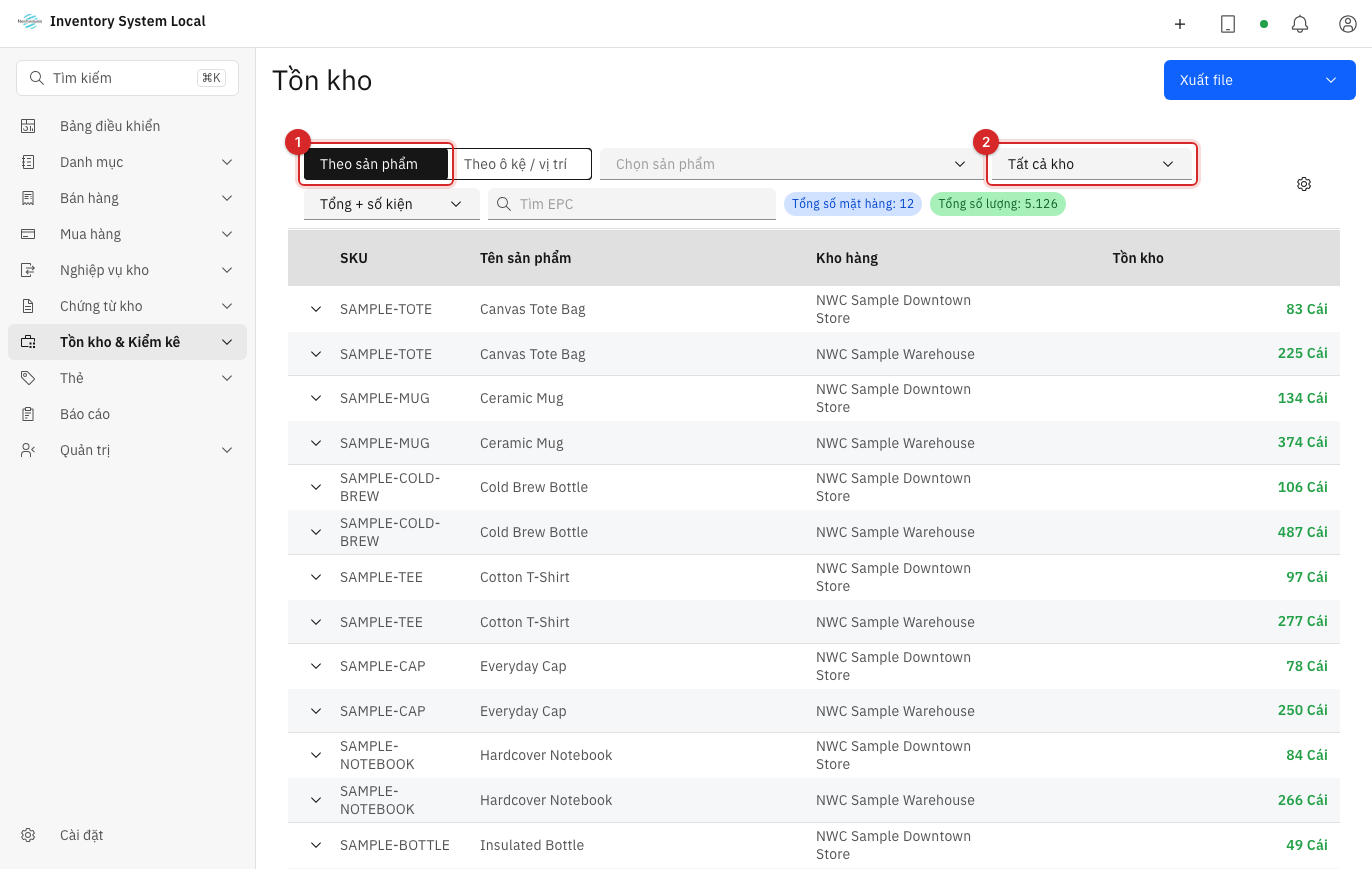
Task: Expand Ceramic Mug Downtown Store row
Action: (x=316, y=398)
